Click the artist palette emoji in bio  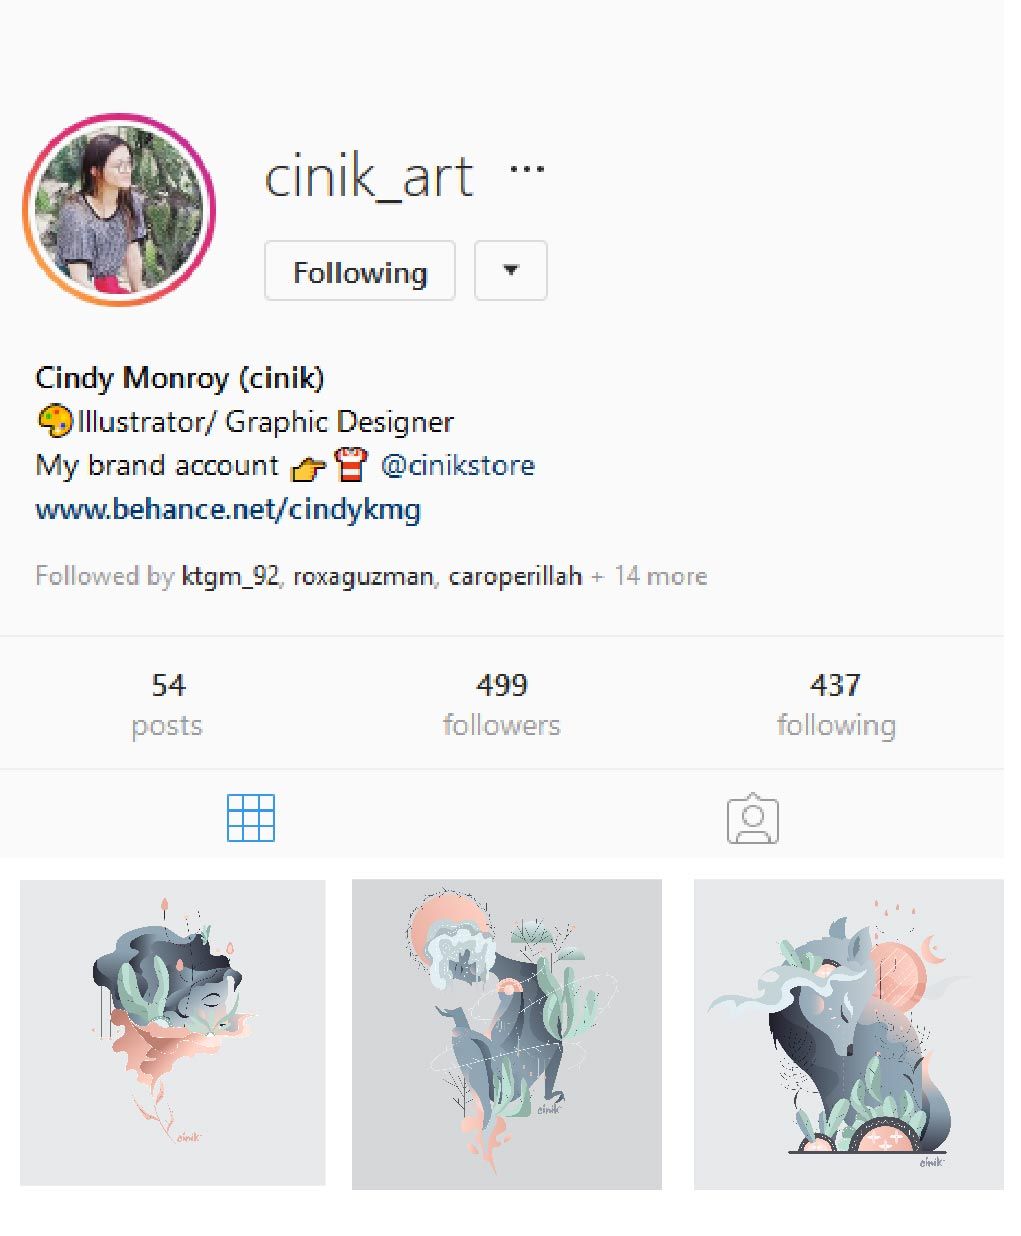tap(54, 421)
